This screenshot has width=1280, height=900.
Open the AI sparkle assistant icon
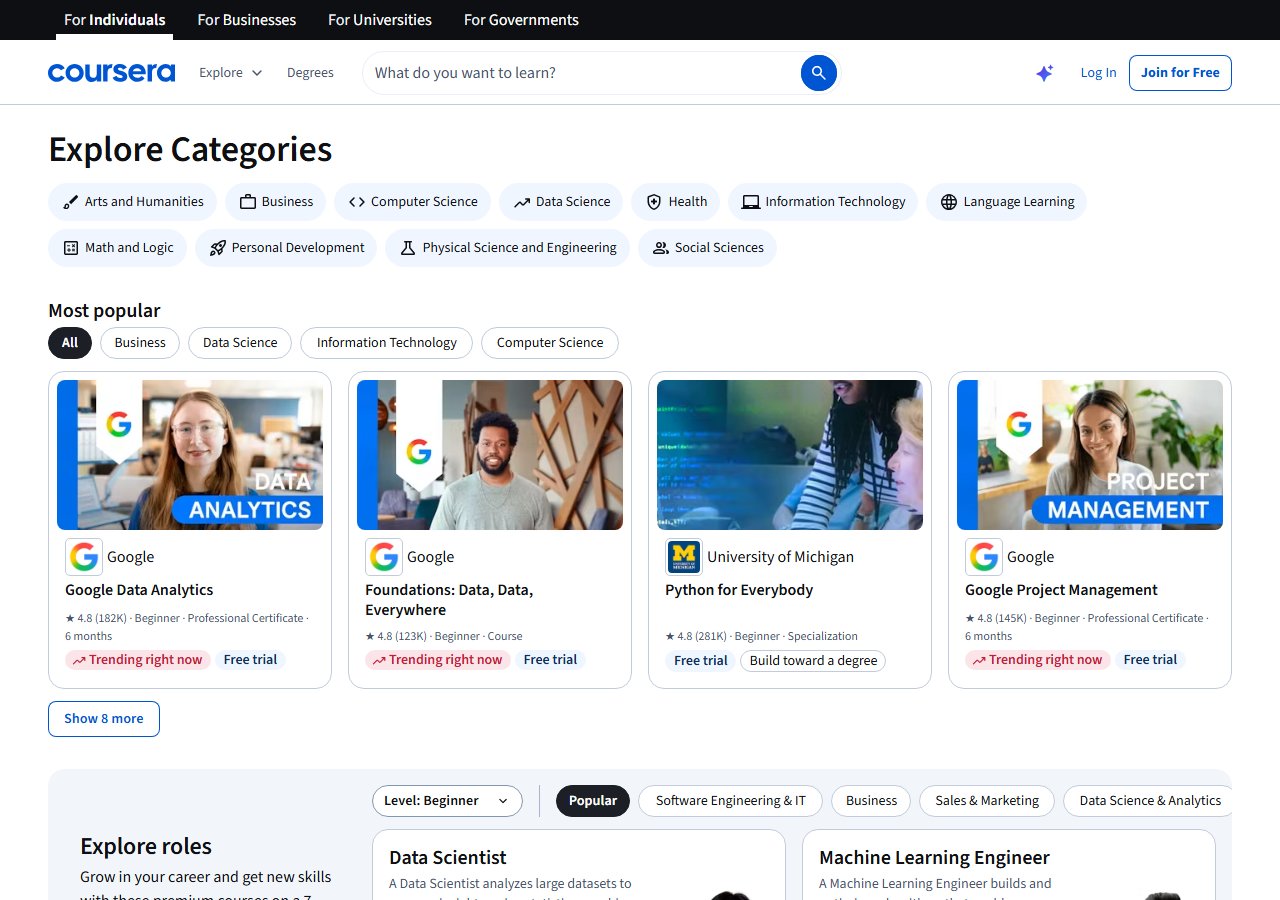(x=1044, y=73)
